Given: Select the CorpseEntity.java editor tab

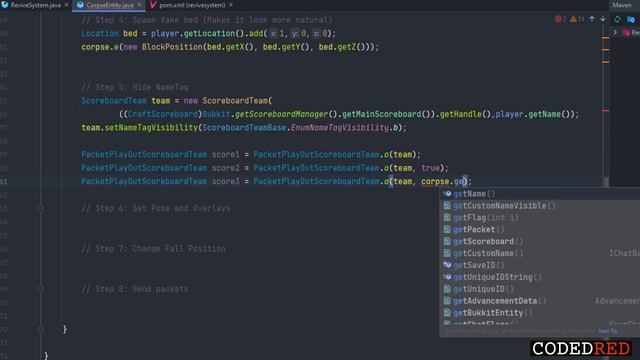Looking at the screenshot, I should click(x=109, y=5).
